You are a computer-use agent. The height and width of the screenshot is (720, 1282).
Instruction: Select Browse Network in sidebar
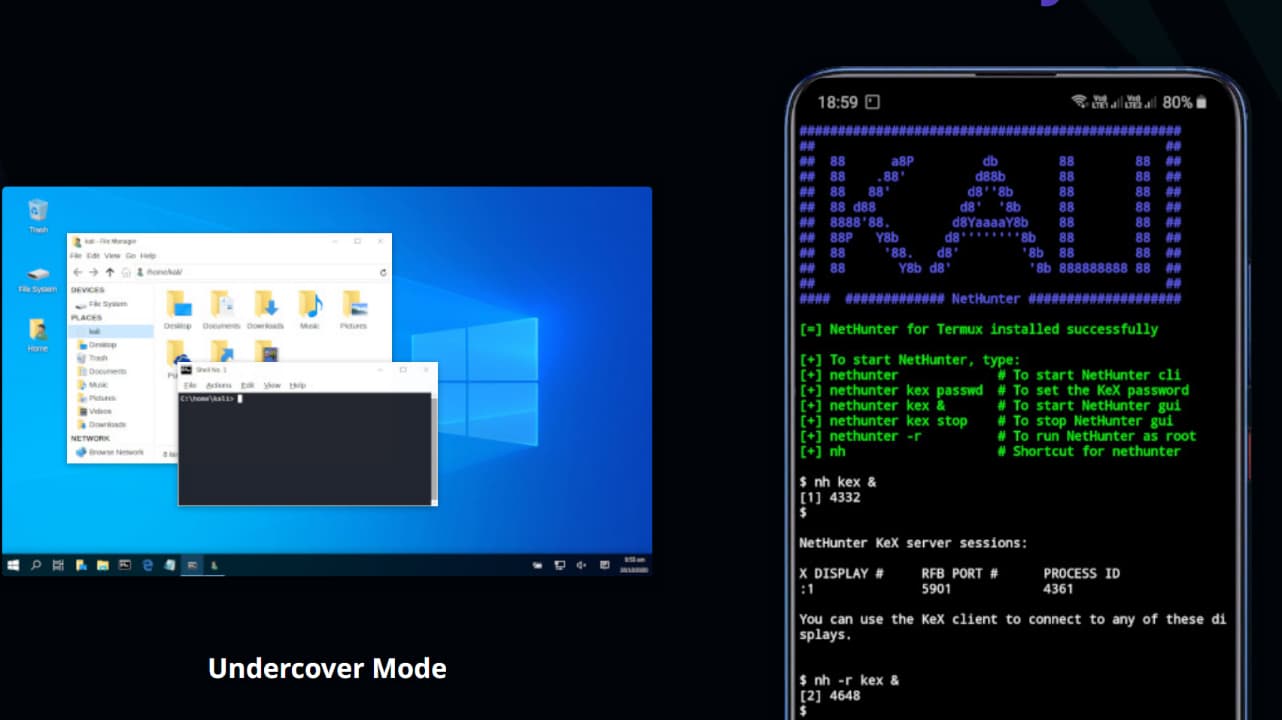click(x=110, y=452)
